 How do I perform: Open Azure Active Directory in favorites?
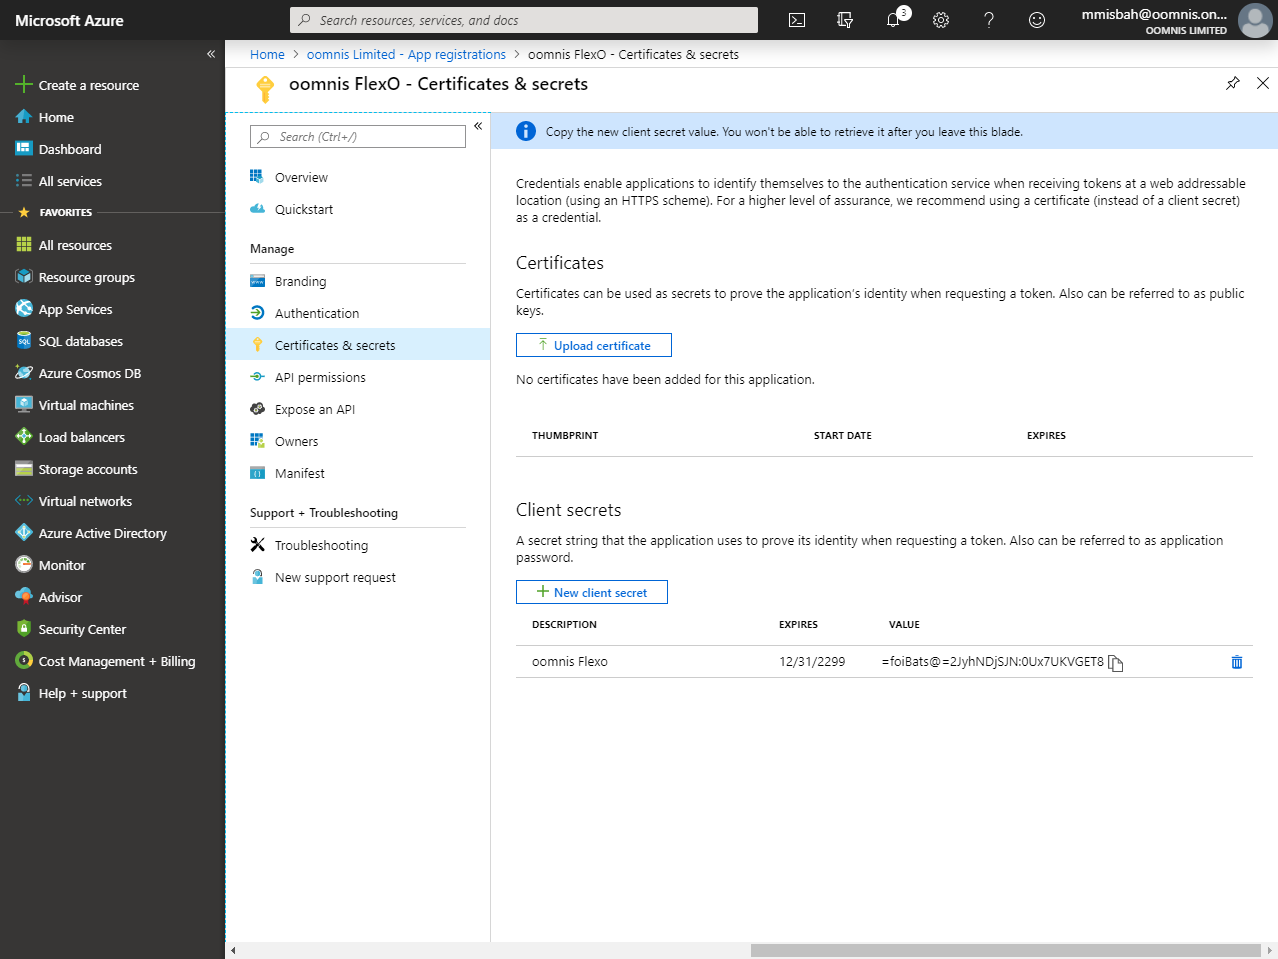[102, 533]
